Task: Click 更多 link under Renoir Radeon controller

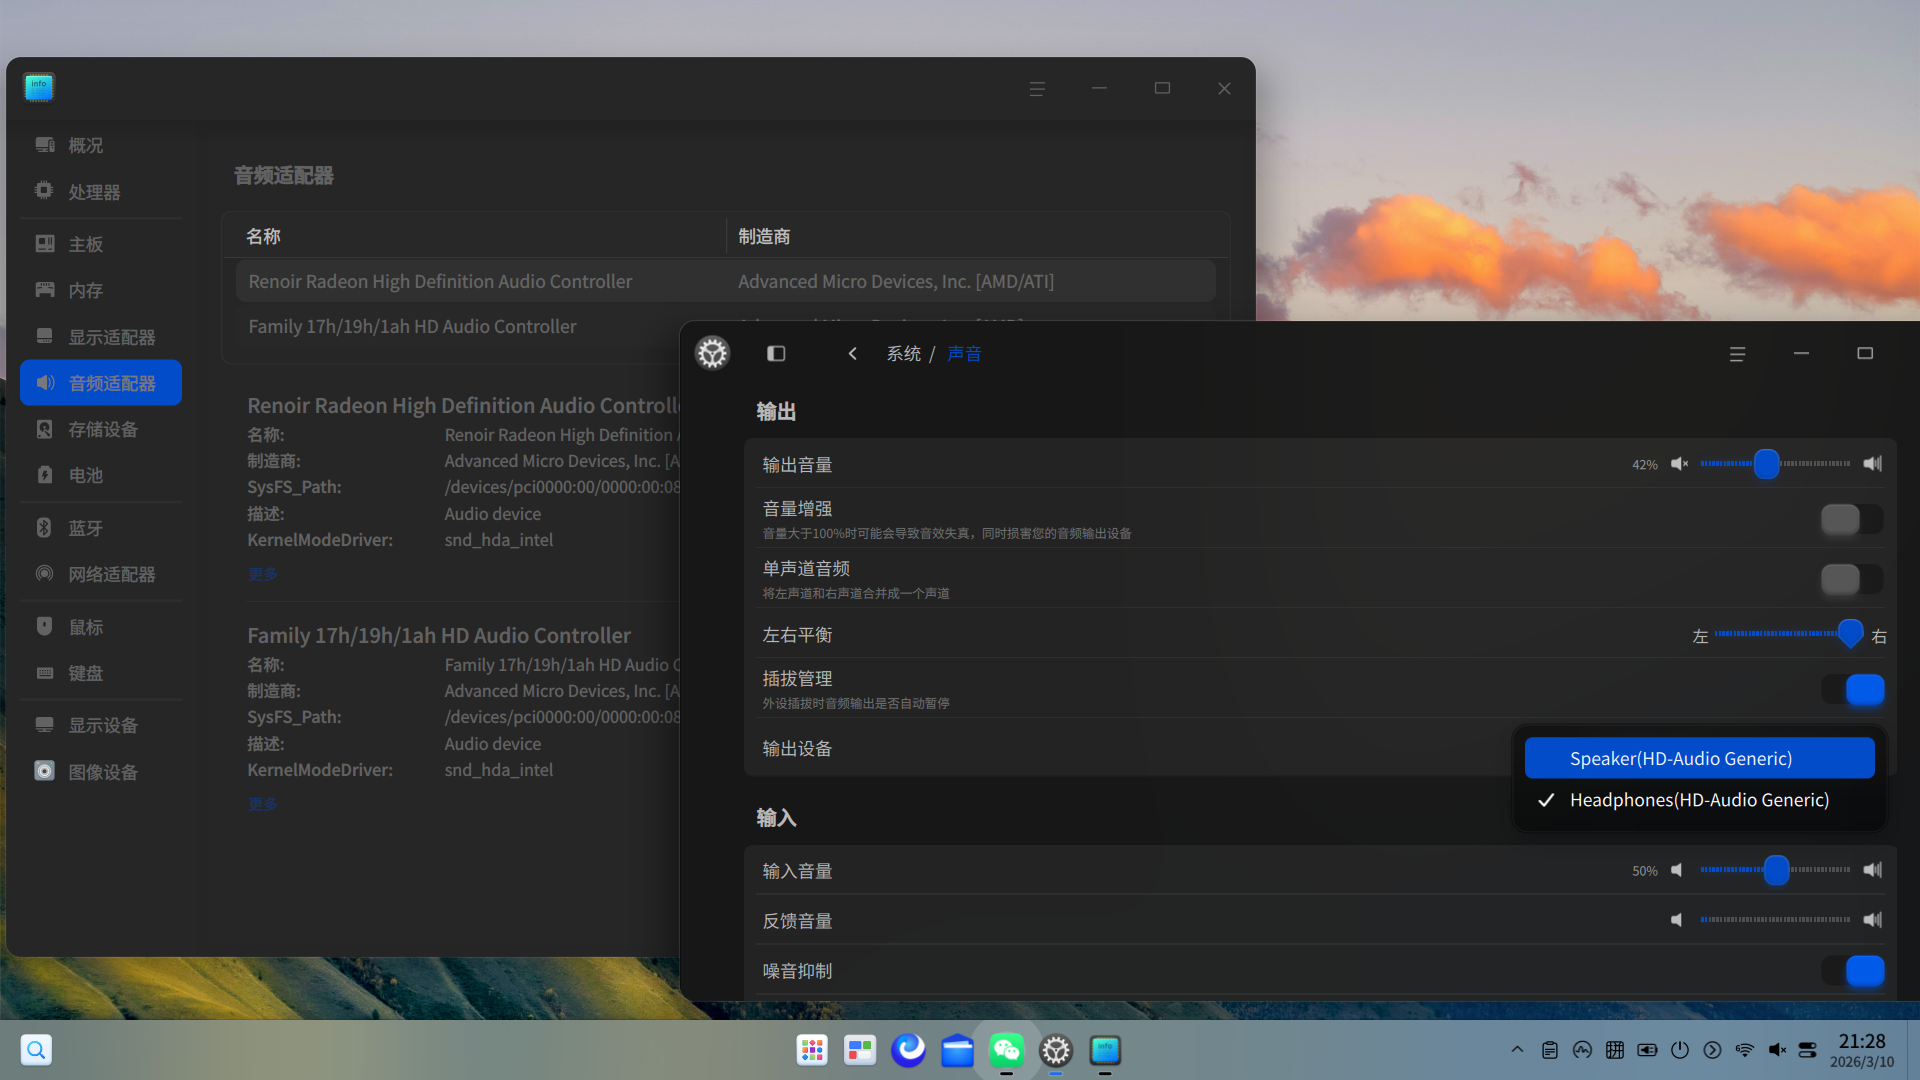Action: point(262,574)
